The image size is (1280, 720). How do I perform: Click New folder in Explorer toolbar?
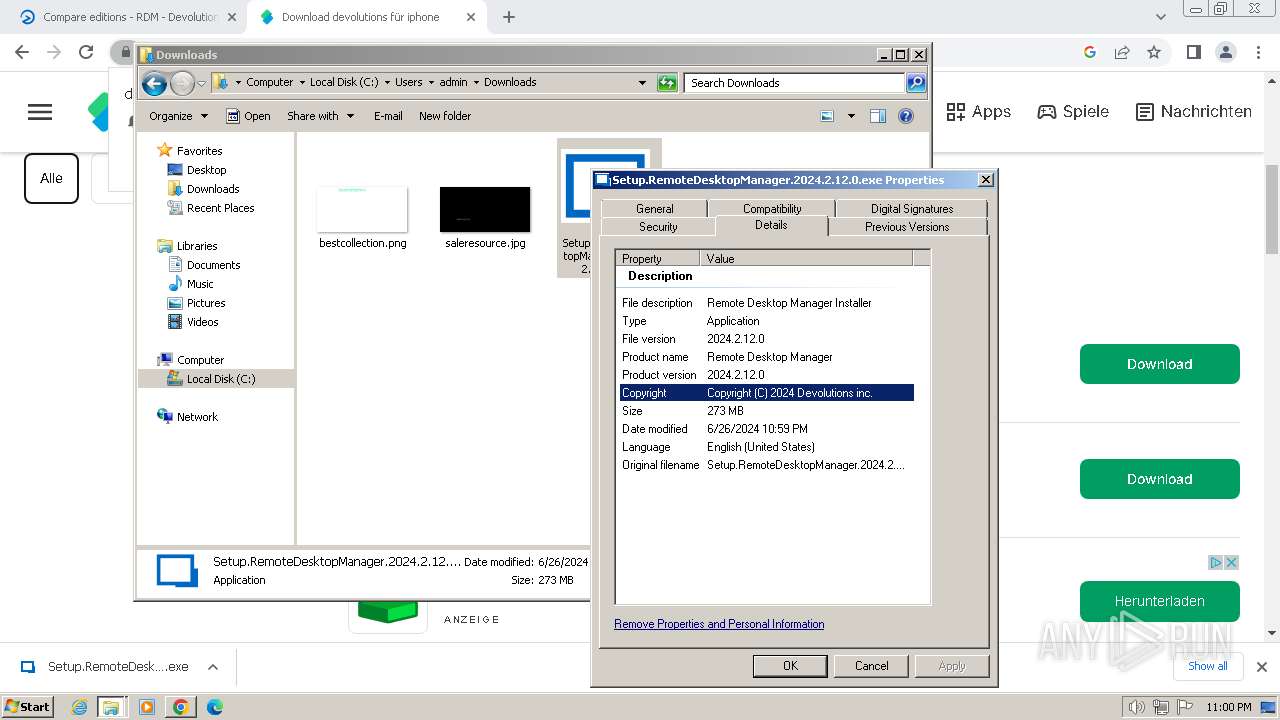tap(445, 116)
